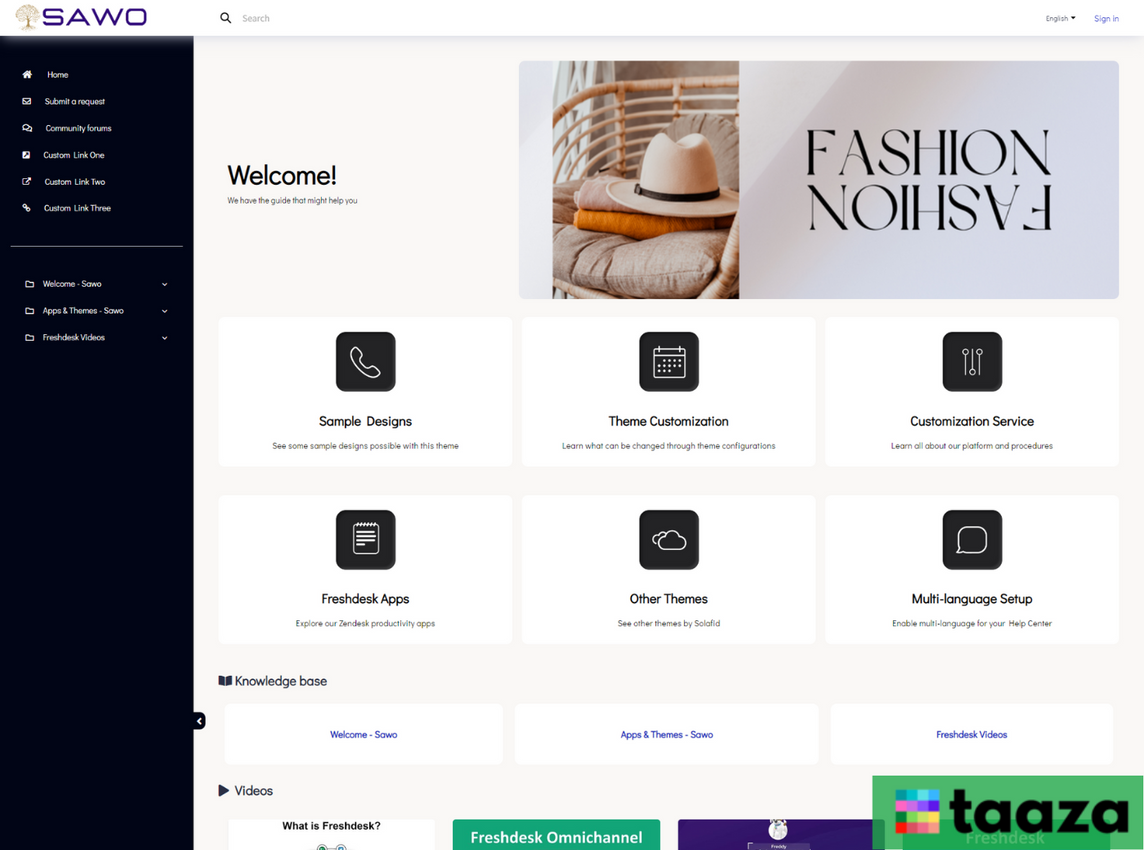Open Community forums from the sidebar
The width and height of the screenshot is (1144, 850).
tap(78, 128)
